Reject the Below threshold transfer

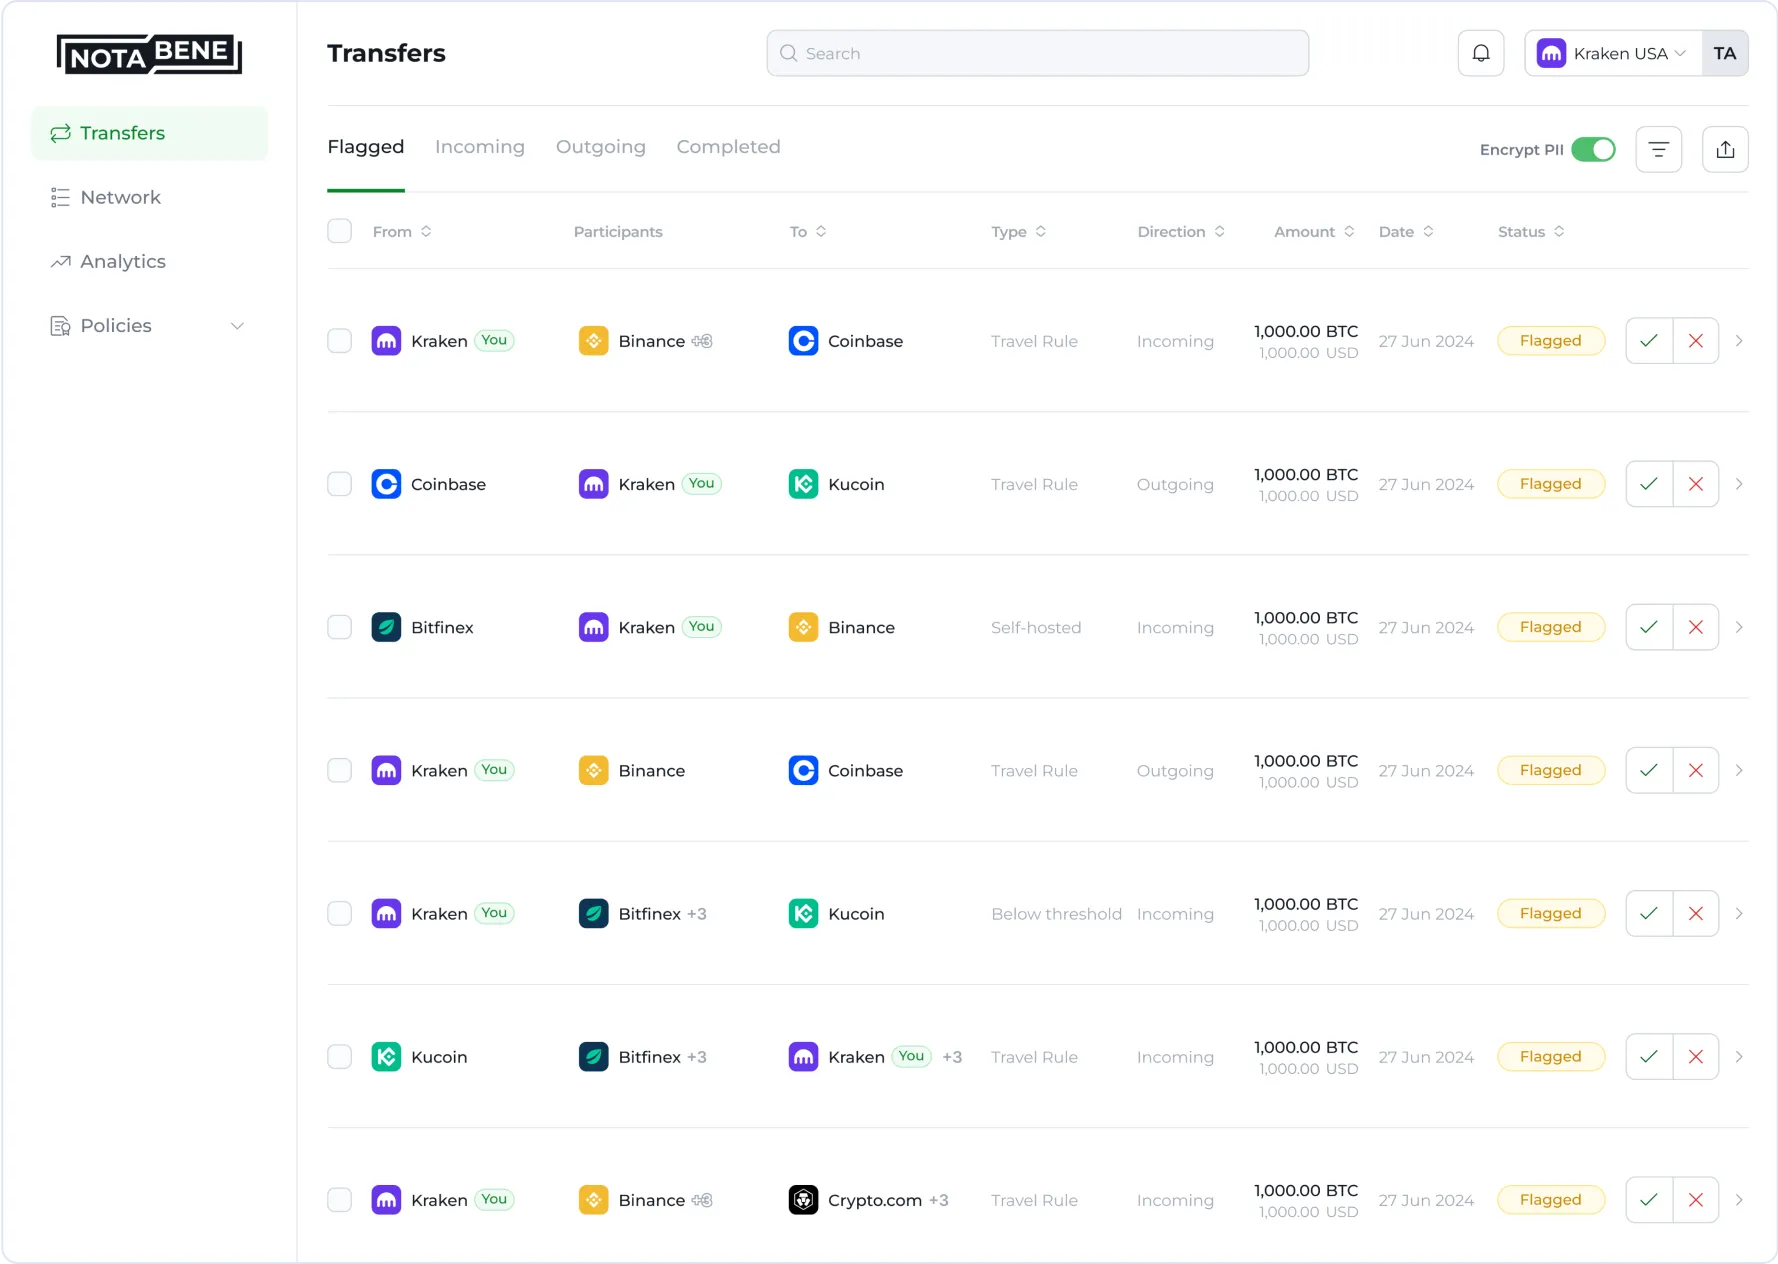1696,913
